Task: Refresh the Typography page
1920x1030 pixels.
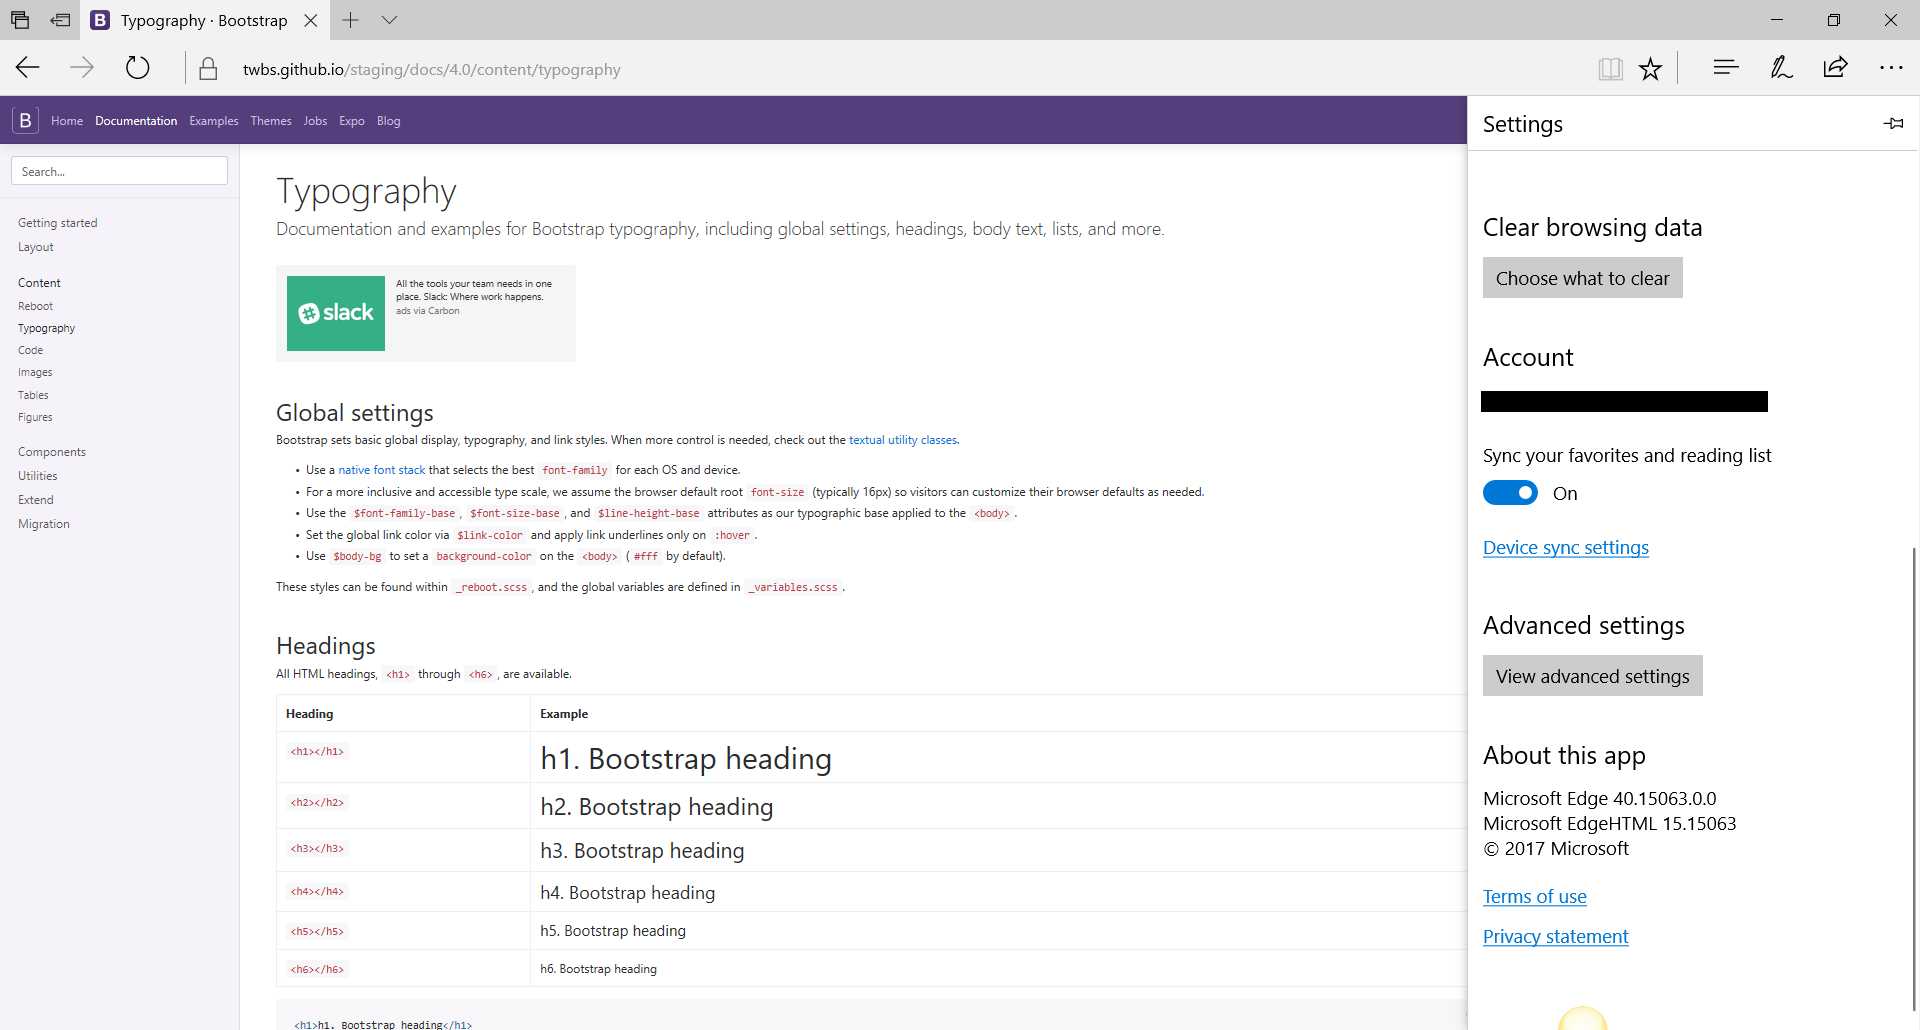Action: coord(137,68)
